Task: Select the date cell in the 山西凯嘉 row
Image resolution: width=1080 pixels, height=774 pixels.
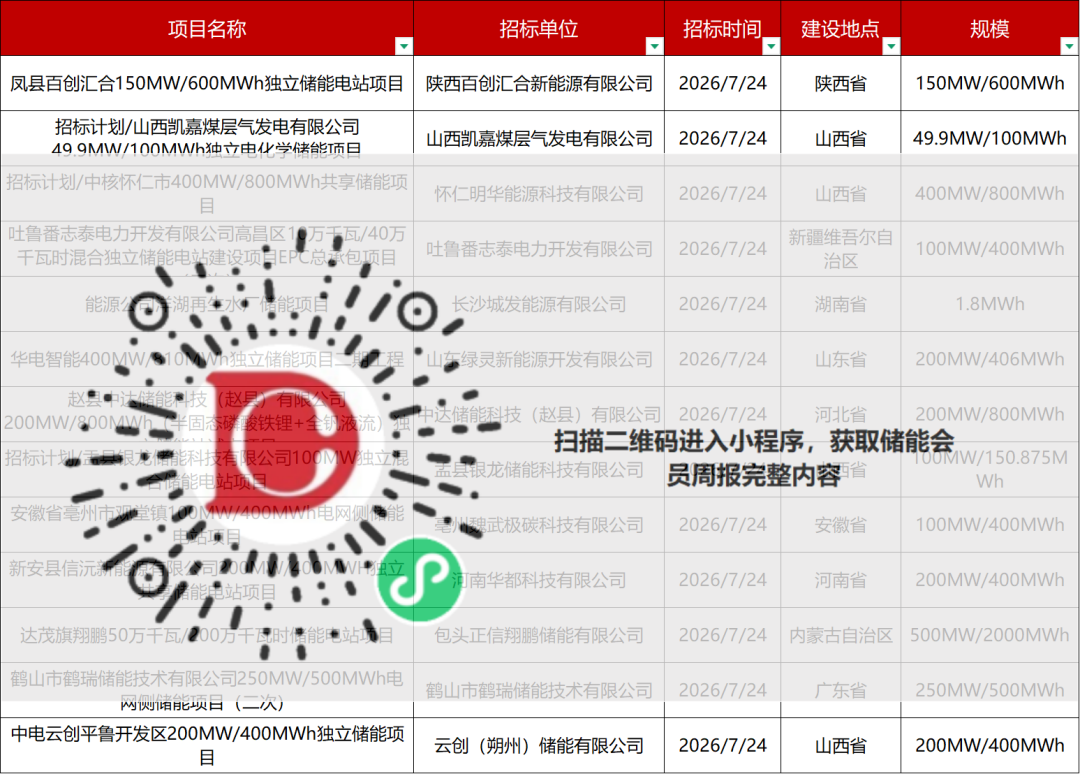Action: (x=722, y=138)
